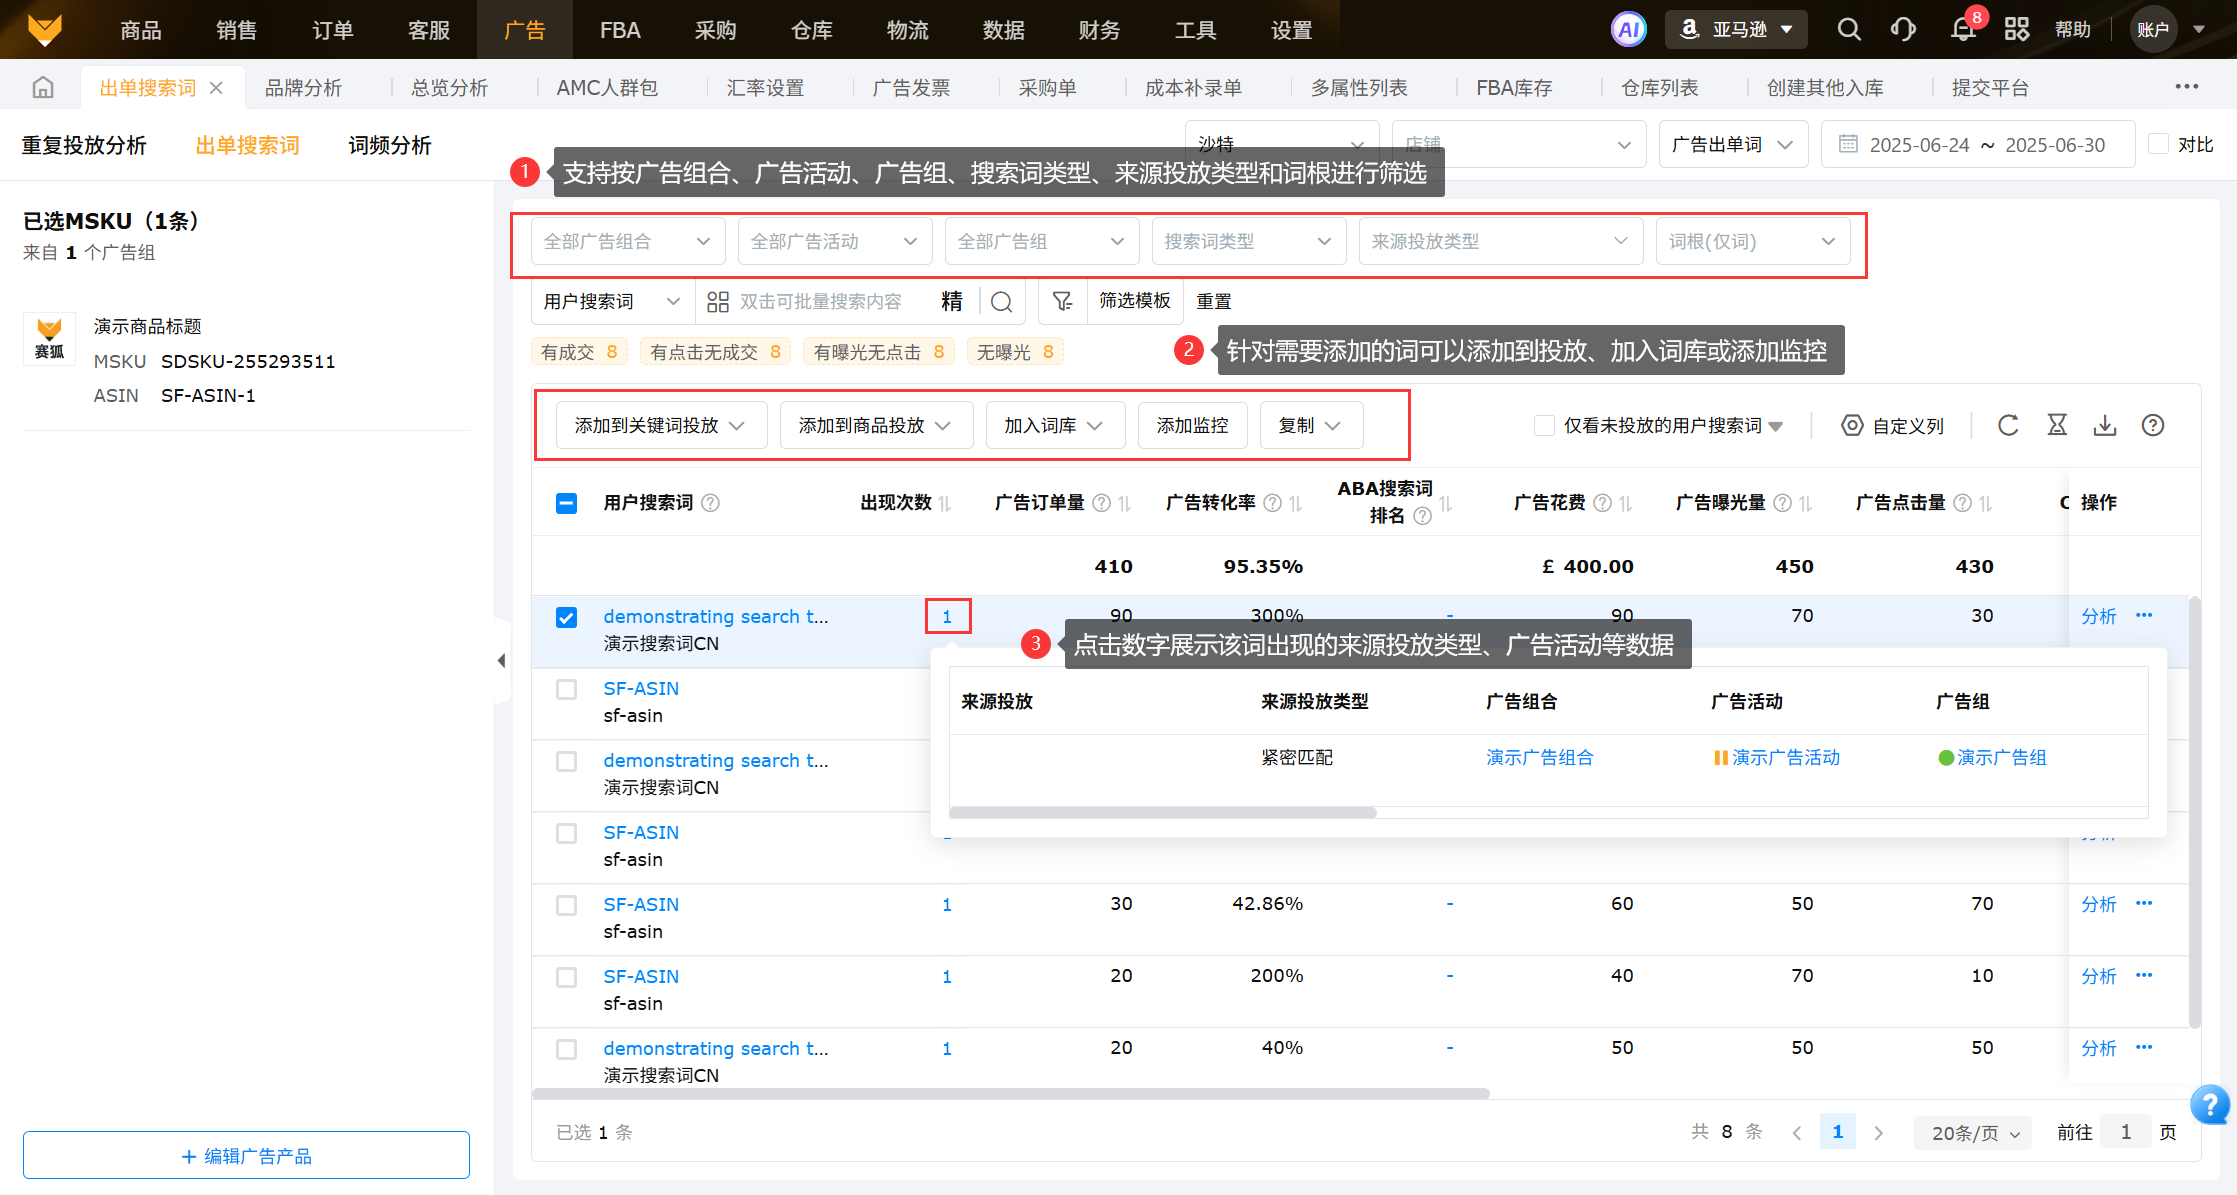Open the 20条/页 page size dropdown
The height and width of the screenshot is (1195, 2237).
pyautogui.click(x=1974, y=1133)
